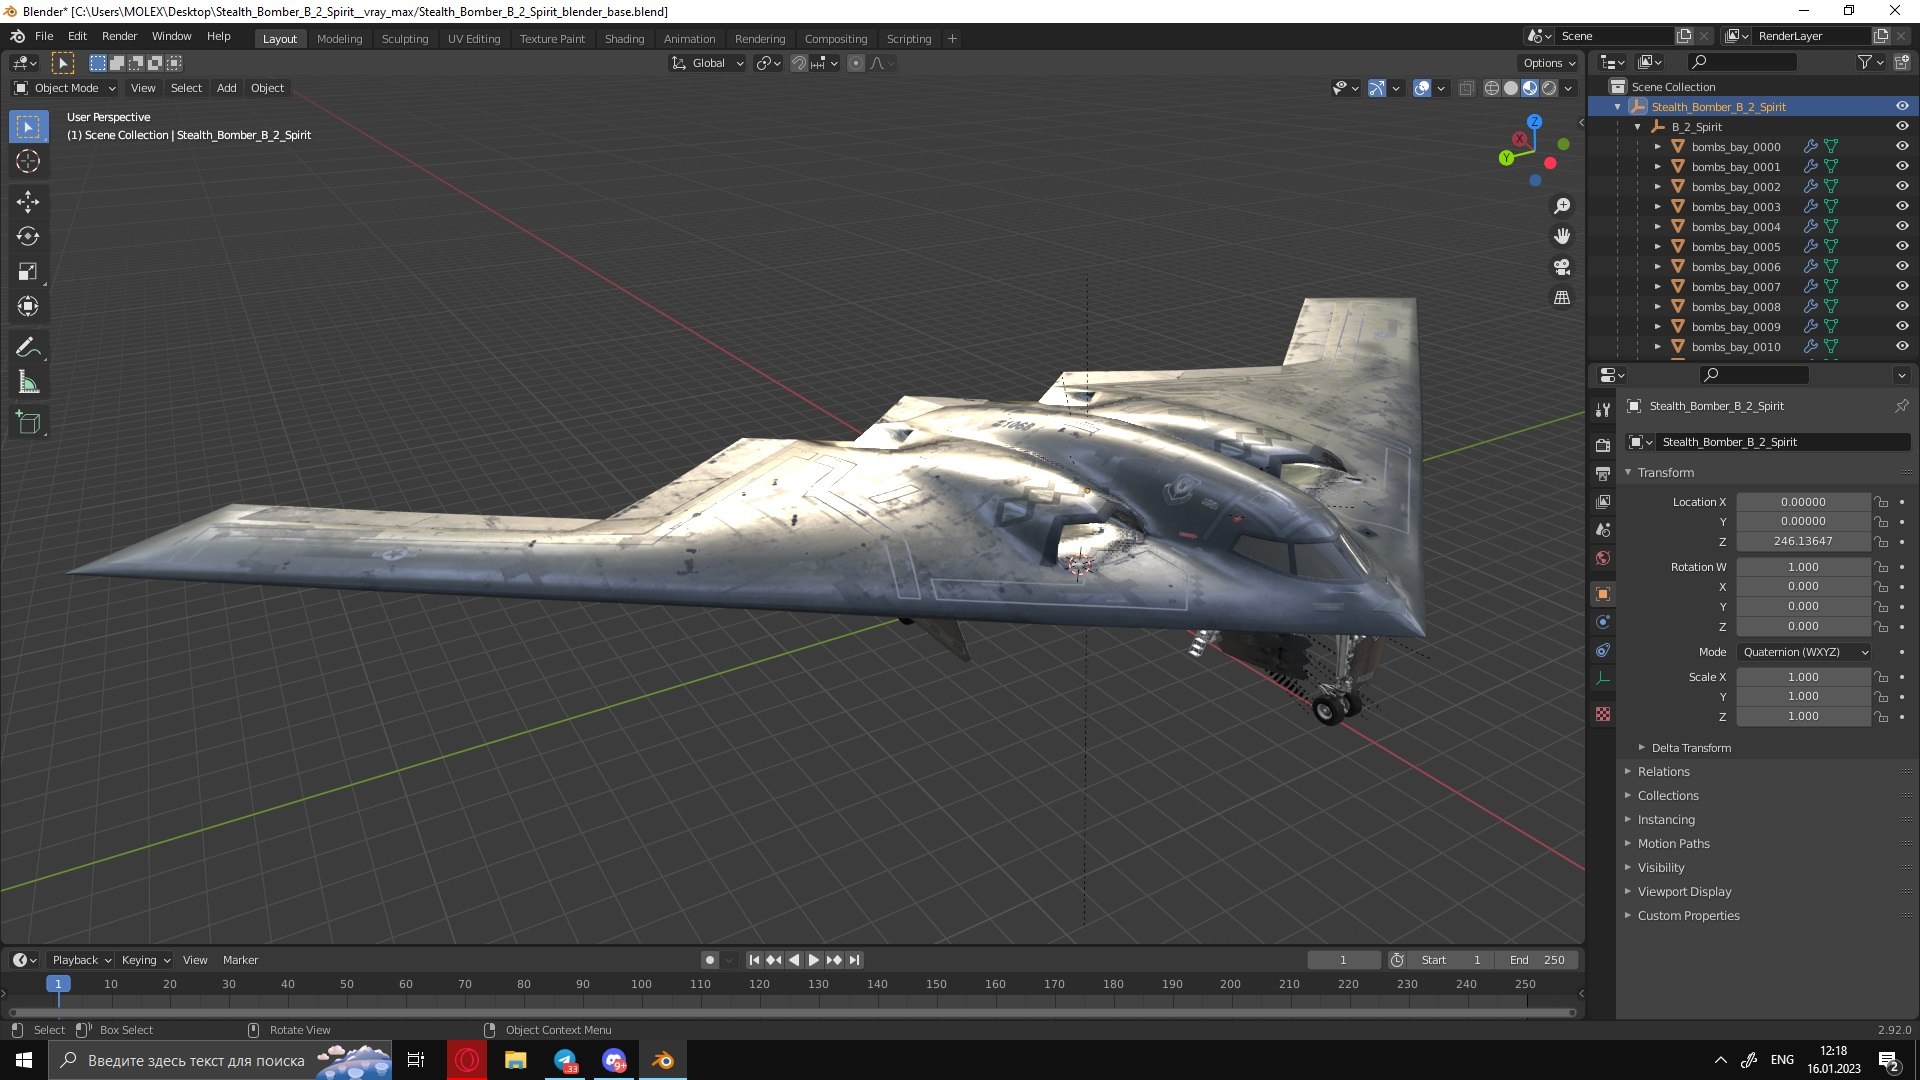1920x1080 pixels.
Task: Open the Physics properties tab
Action: point(1603,622)
